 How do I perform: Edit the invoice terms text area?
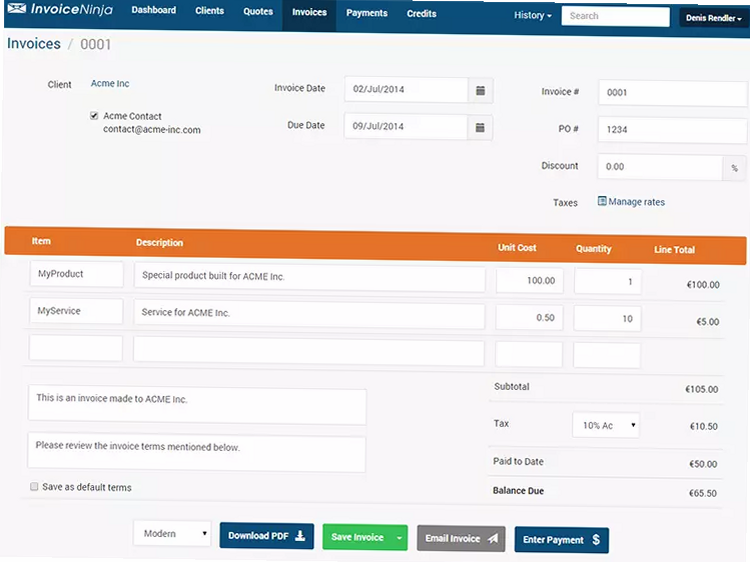point(197,452)
